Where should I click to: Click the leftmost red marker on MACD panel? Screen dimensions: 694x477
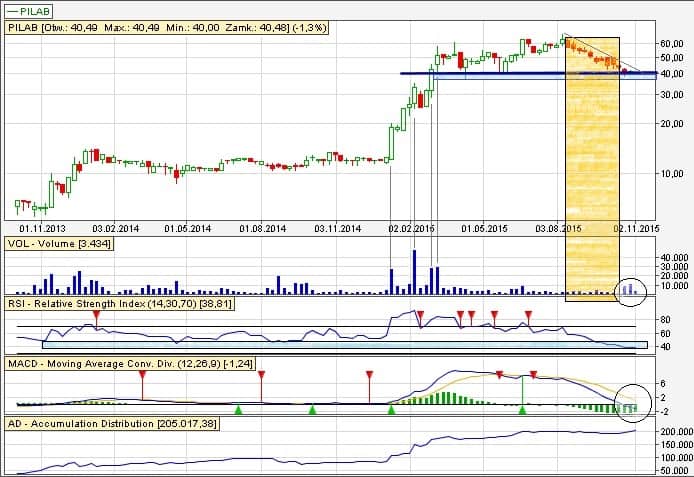(142, 375)
